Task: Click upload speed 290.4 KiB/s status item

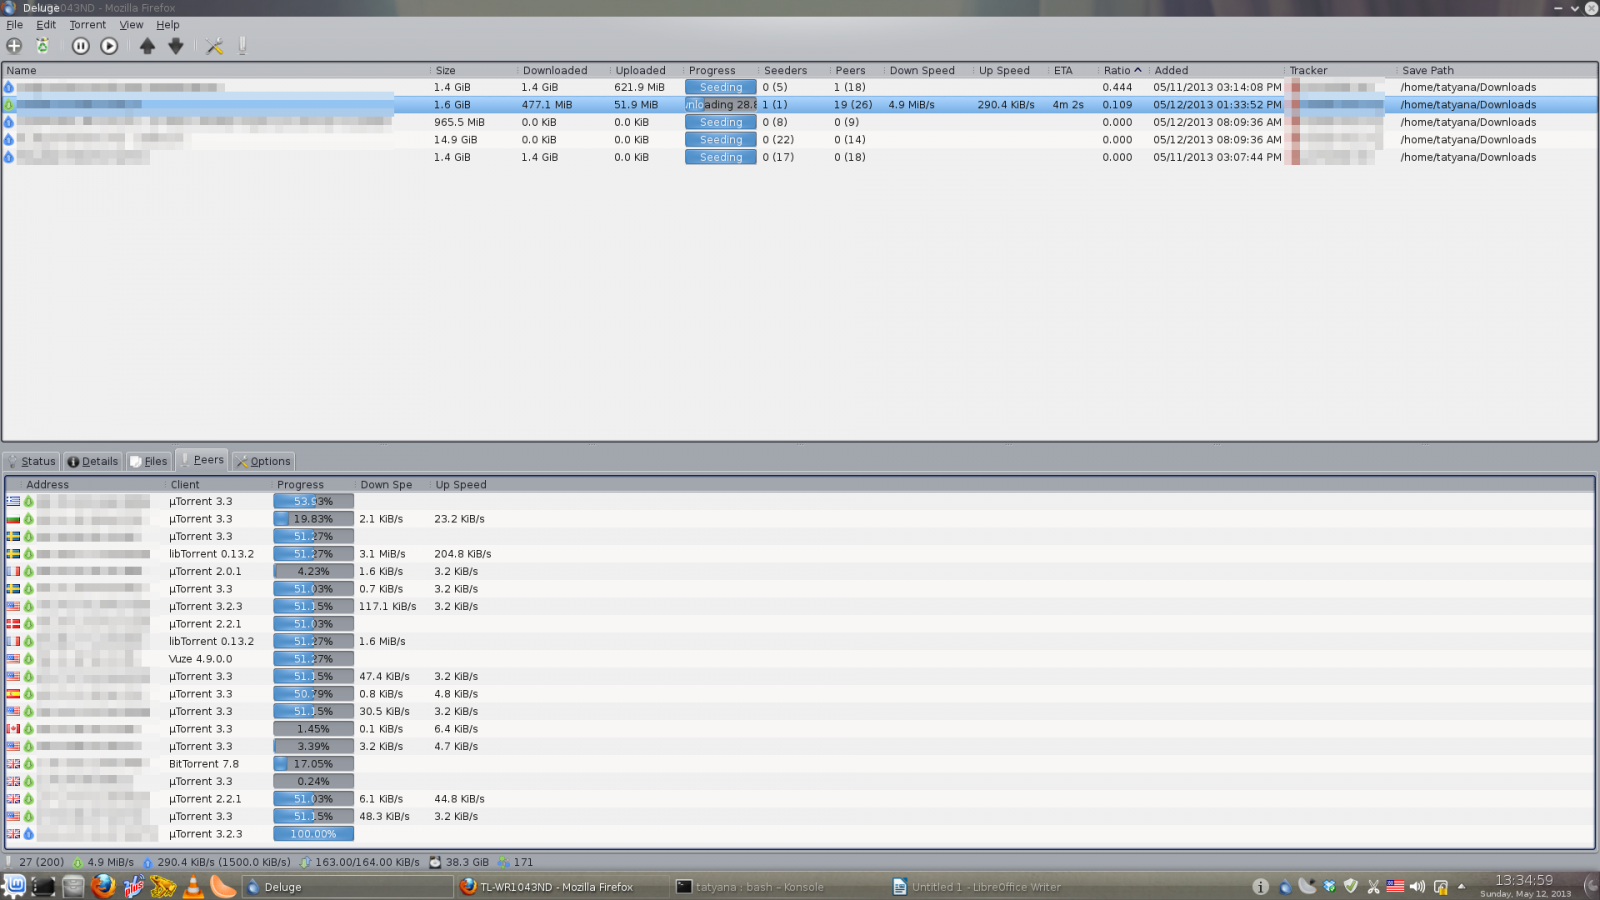Action: click(x=216, y=862)
